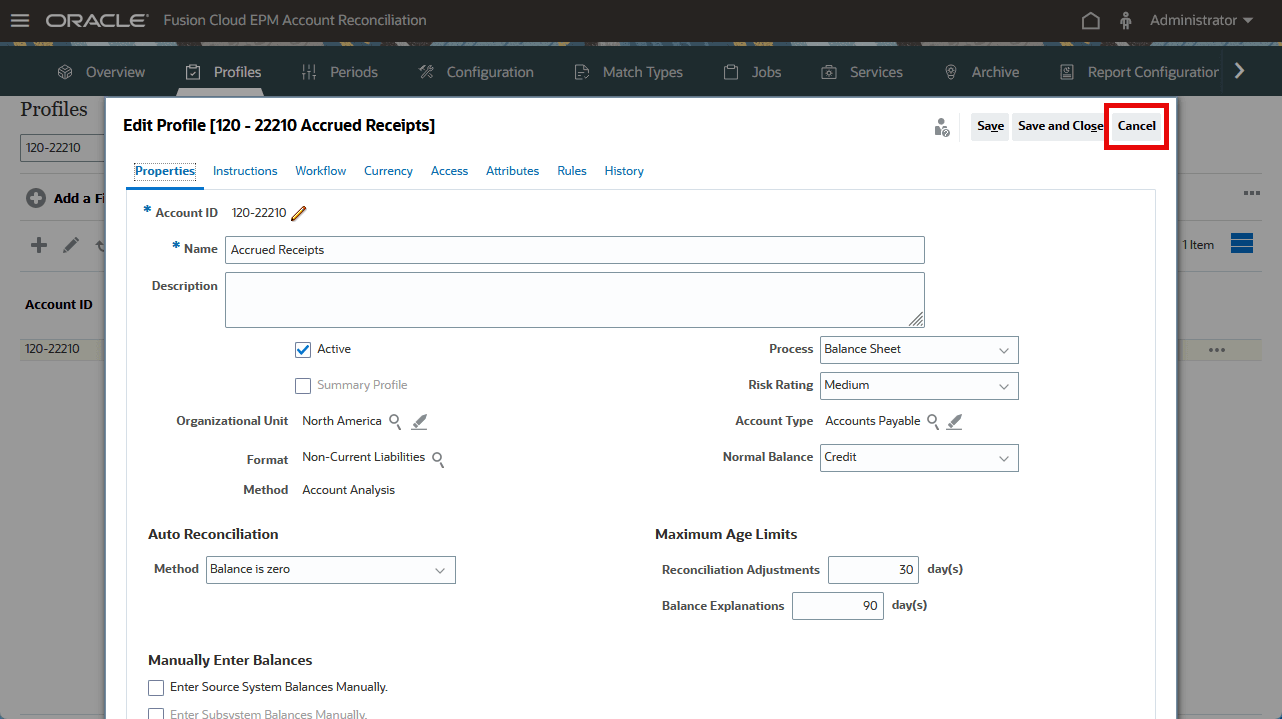The image size is (1282, 719).
Task: Switch to the Workflow tab
Action: pos(321,171)
